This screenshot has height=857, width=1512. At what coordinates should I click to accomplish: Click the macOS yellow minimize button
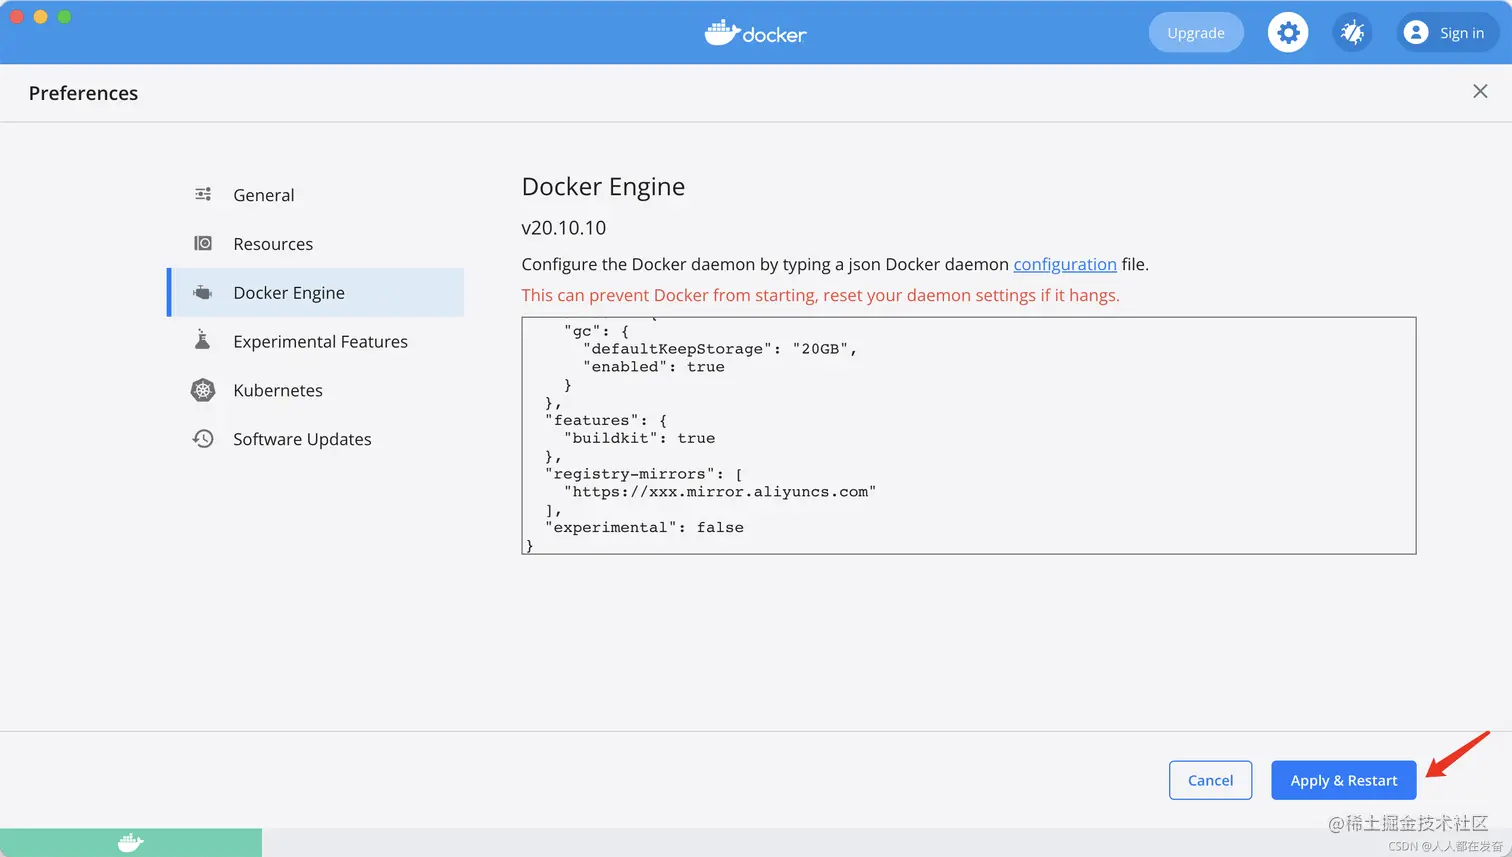point(41,17)
